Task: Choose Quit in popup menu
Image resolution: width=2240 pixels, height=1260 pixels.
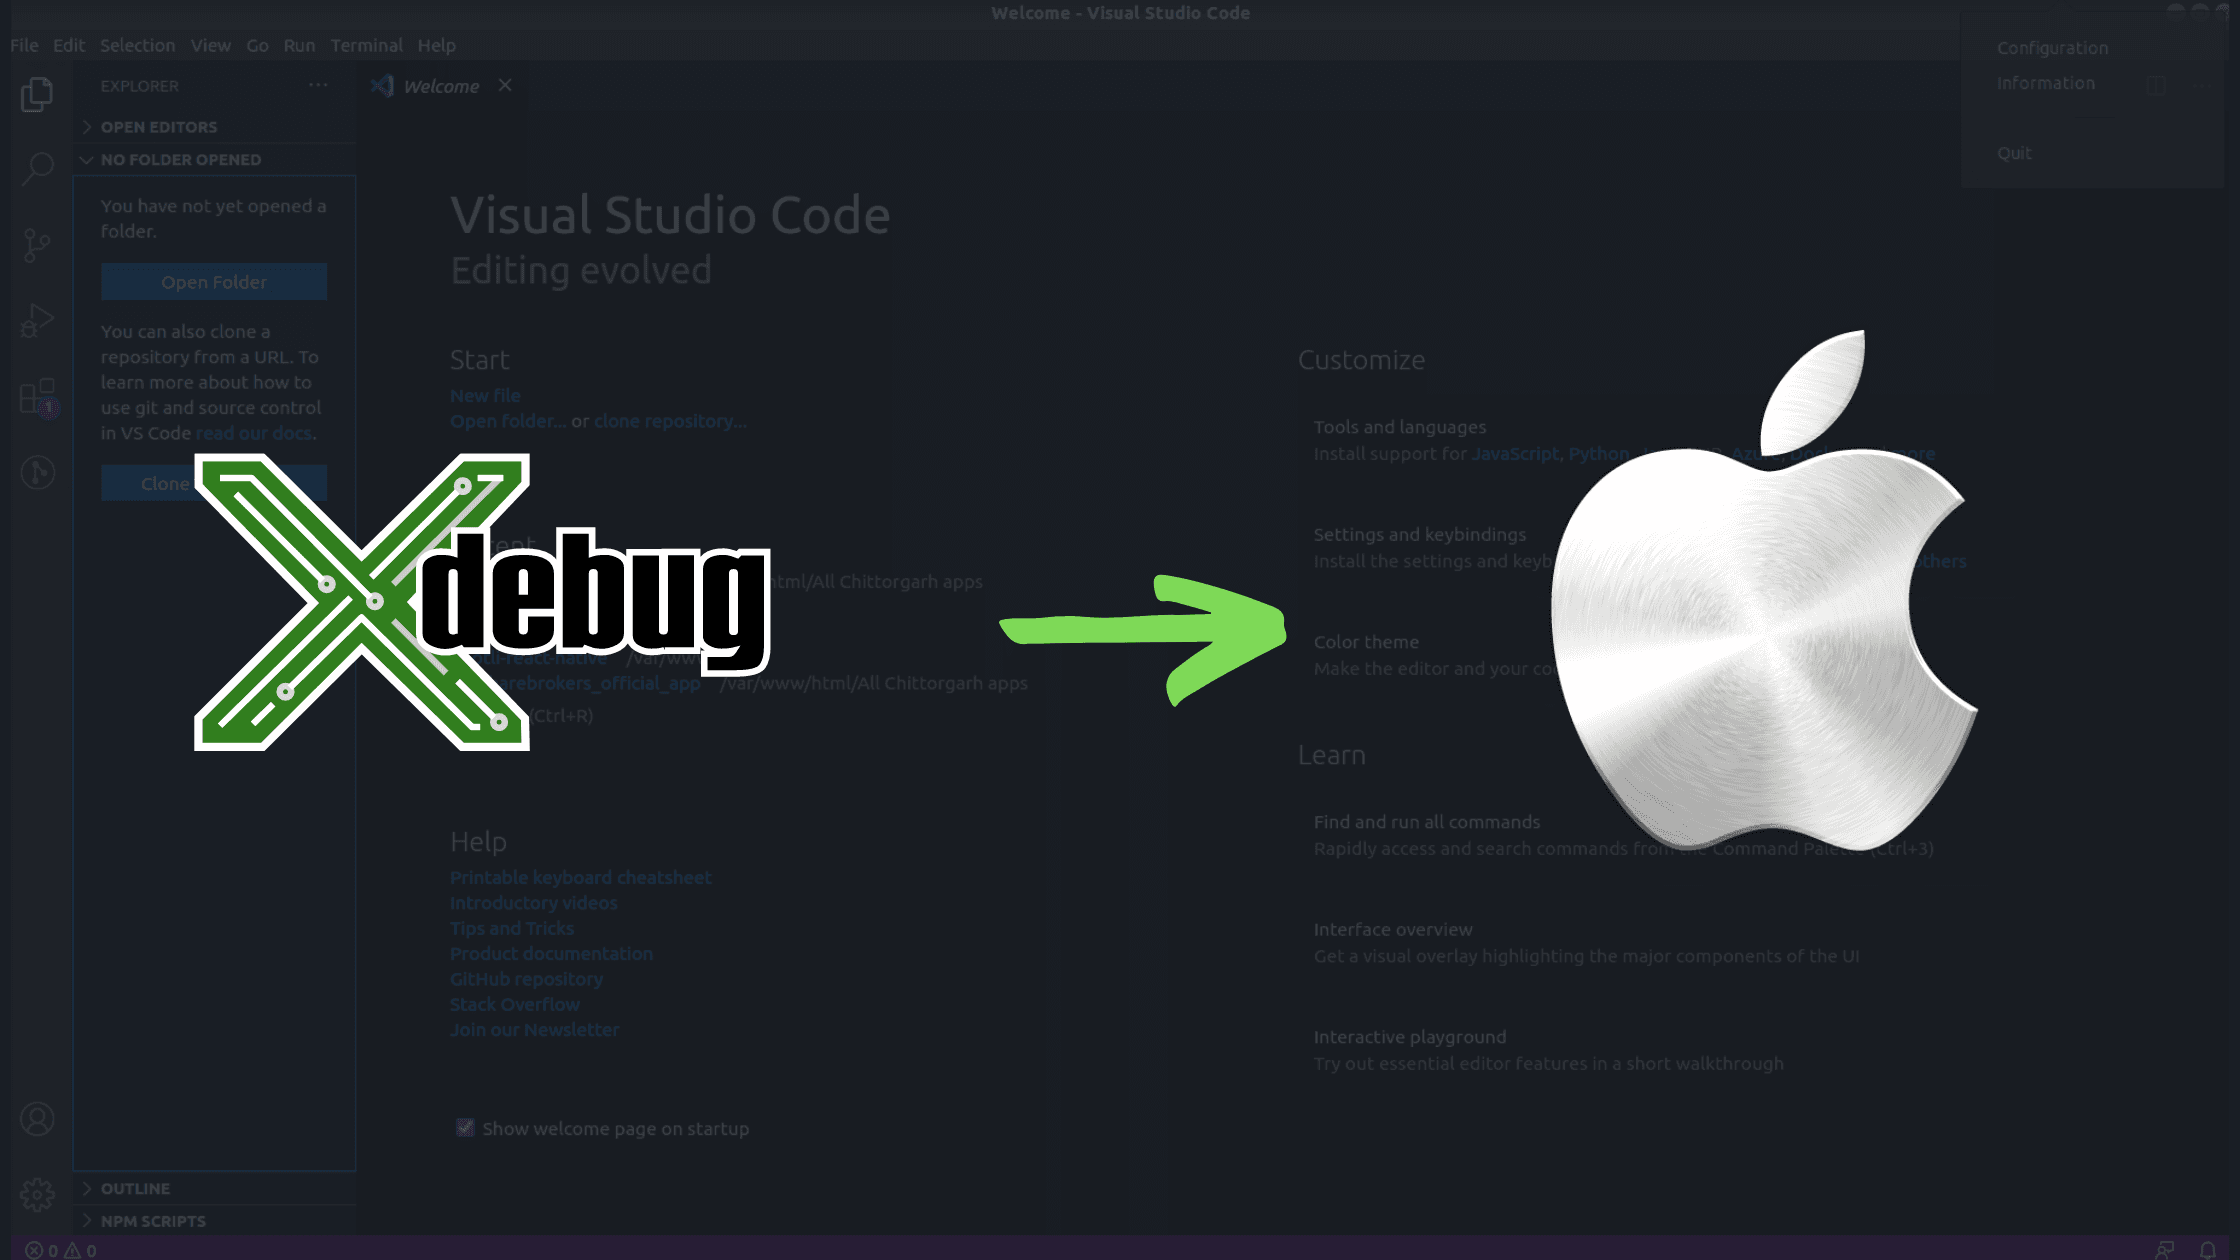Action: (2014, 153)
